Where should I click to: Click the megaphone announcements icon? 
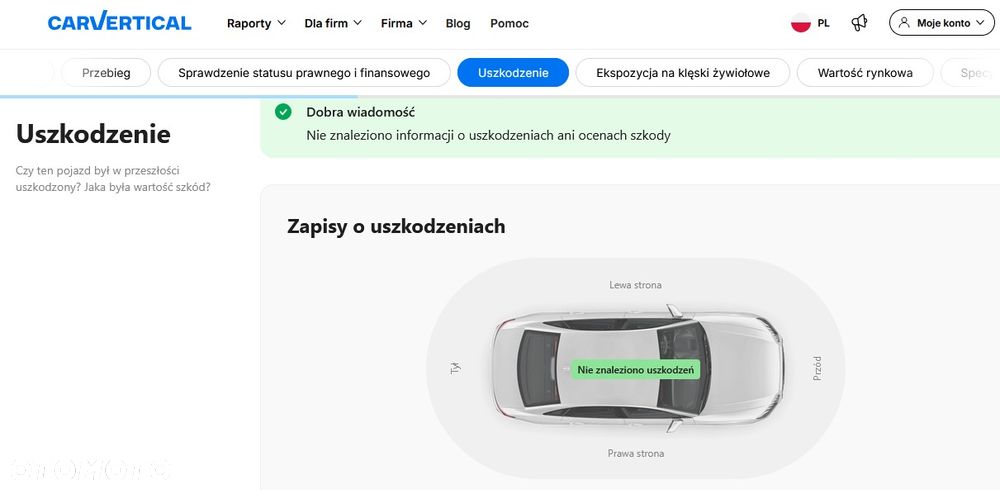[x=859, y=22]
